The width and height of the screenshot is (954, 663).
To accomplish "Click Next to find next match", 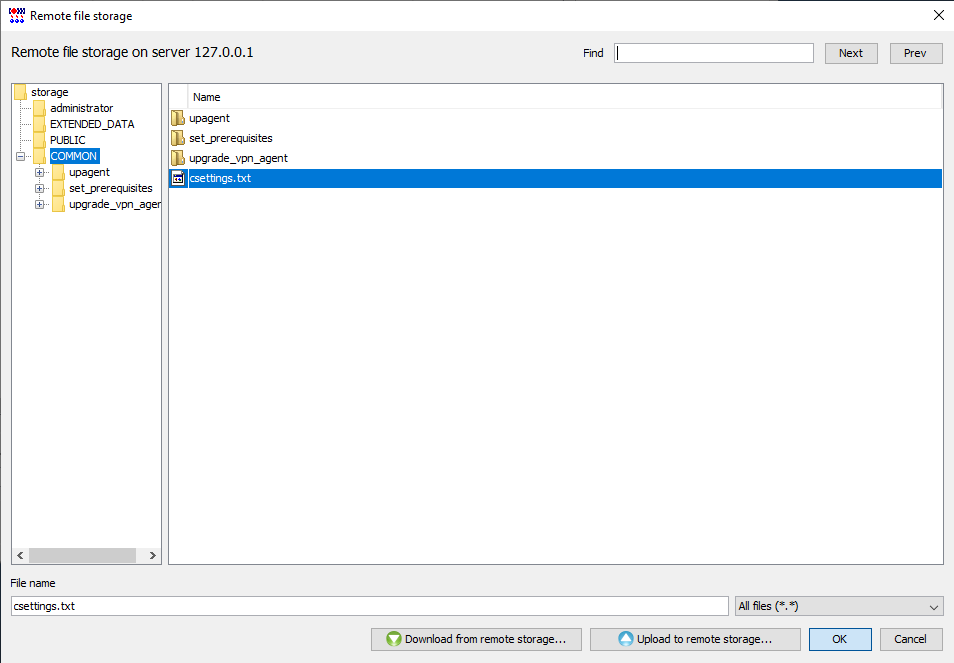I will pyautogui.click(x=851, y=53).
